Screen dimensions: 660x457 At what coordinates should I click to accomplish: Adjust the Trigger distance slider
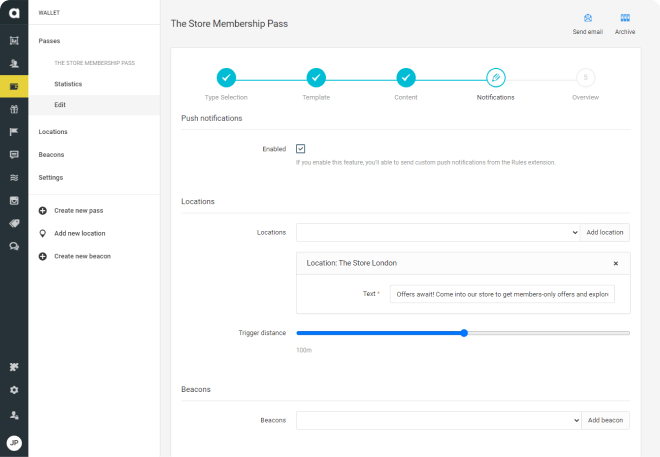(x=464, y=333)
